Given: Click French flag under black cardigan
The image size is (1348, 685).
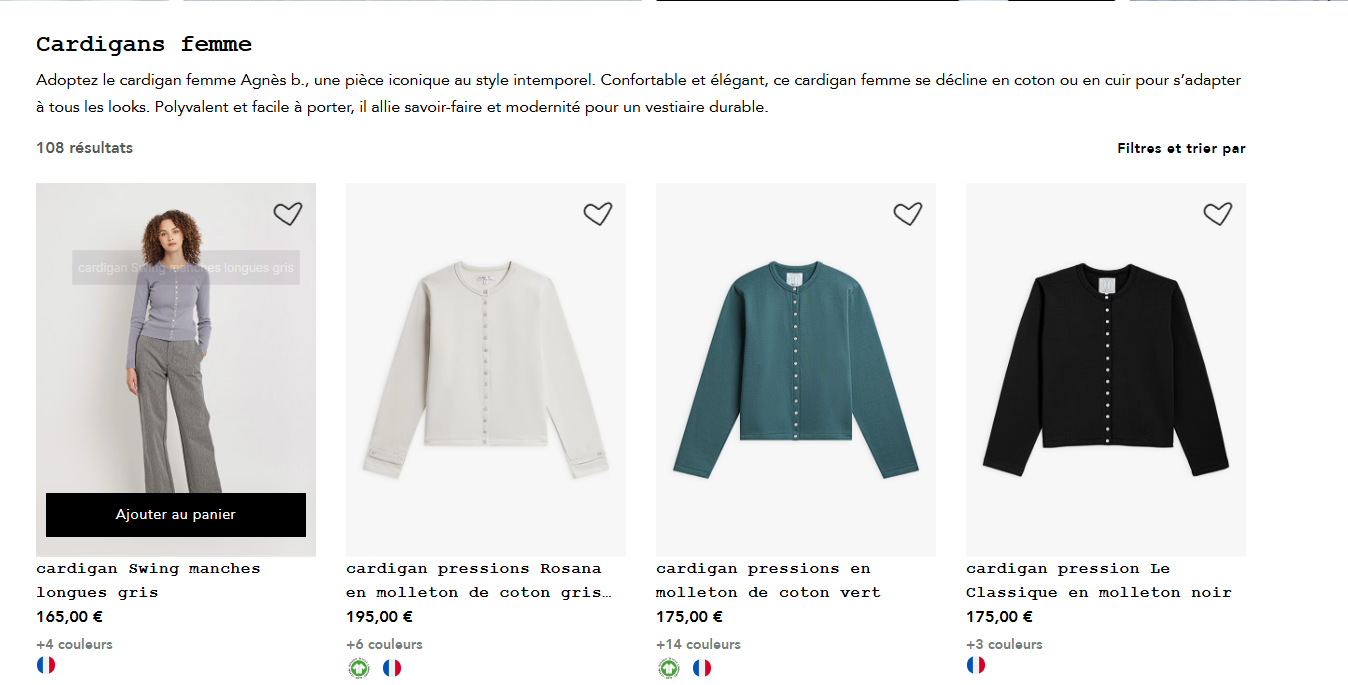Looking at the screenshot, I should pos(976,665).
